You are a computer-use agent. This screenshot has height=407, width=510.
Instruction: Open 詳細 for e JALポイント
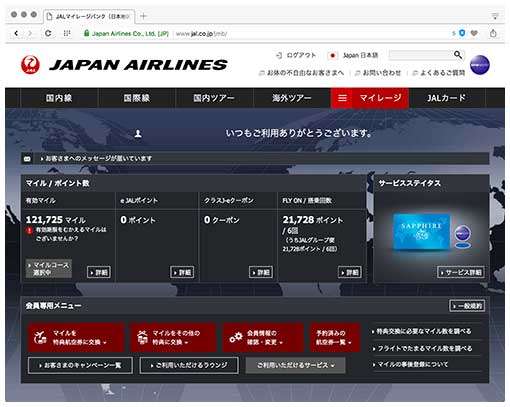click(182, 272)
